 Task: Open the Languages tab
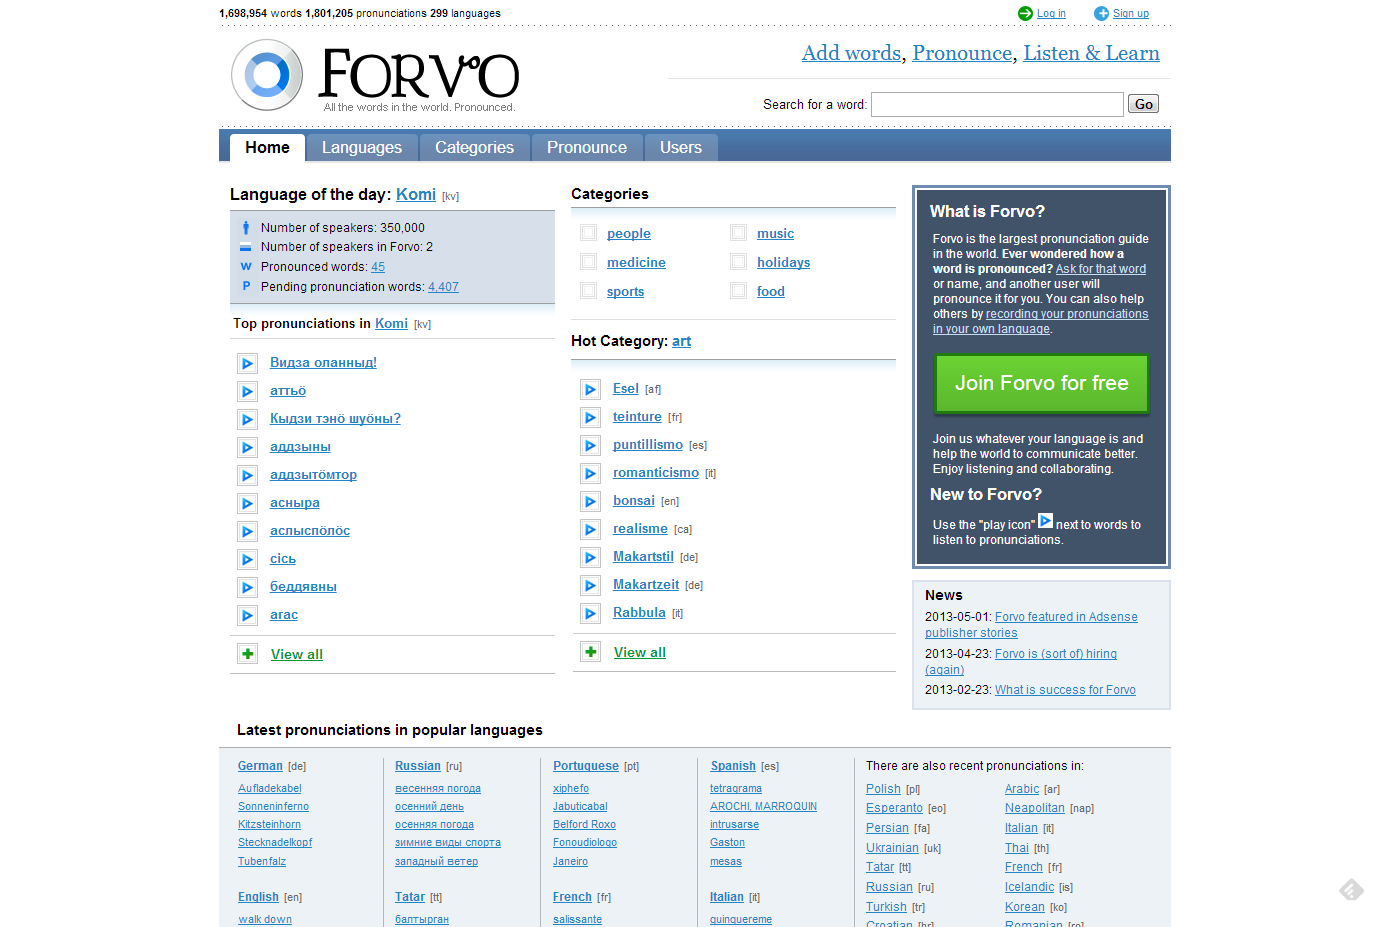[361, 147]
